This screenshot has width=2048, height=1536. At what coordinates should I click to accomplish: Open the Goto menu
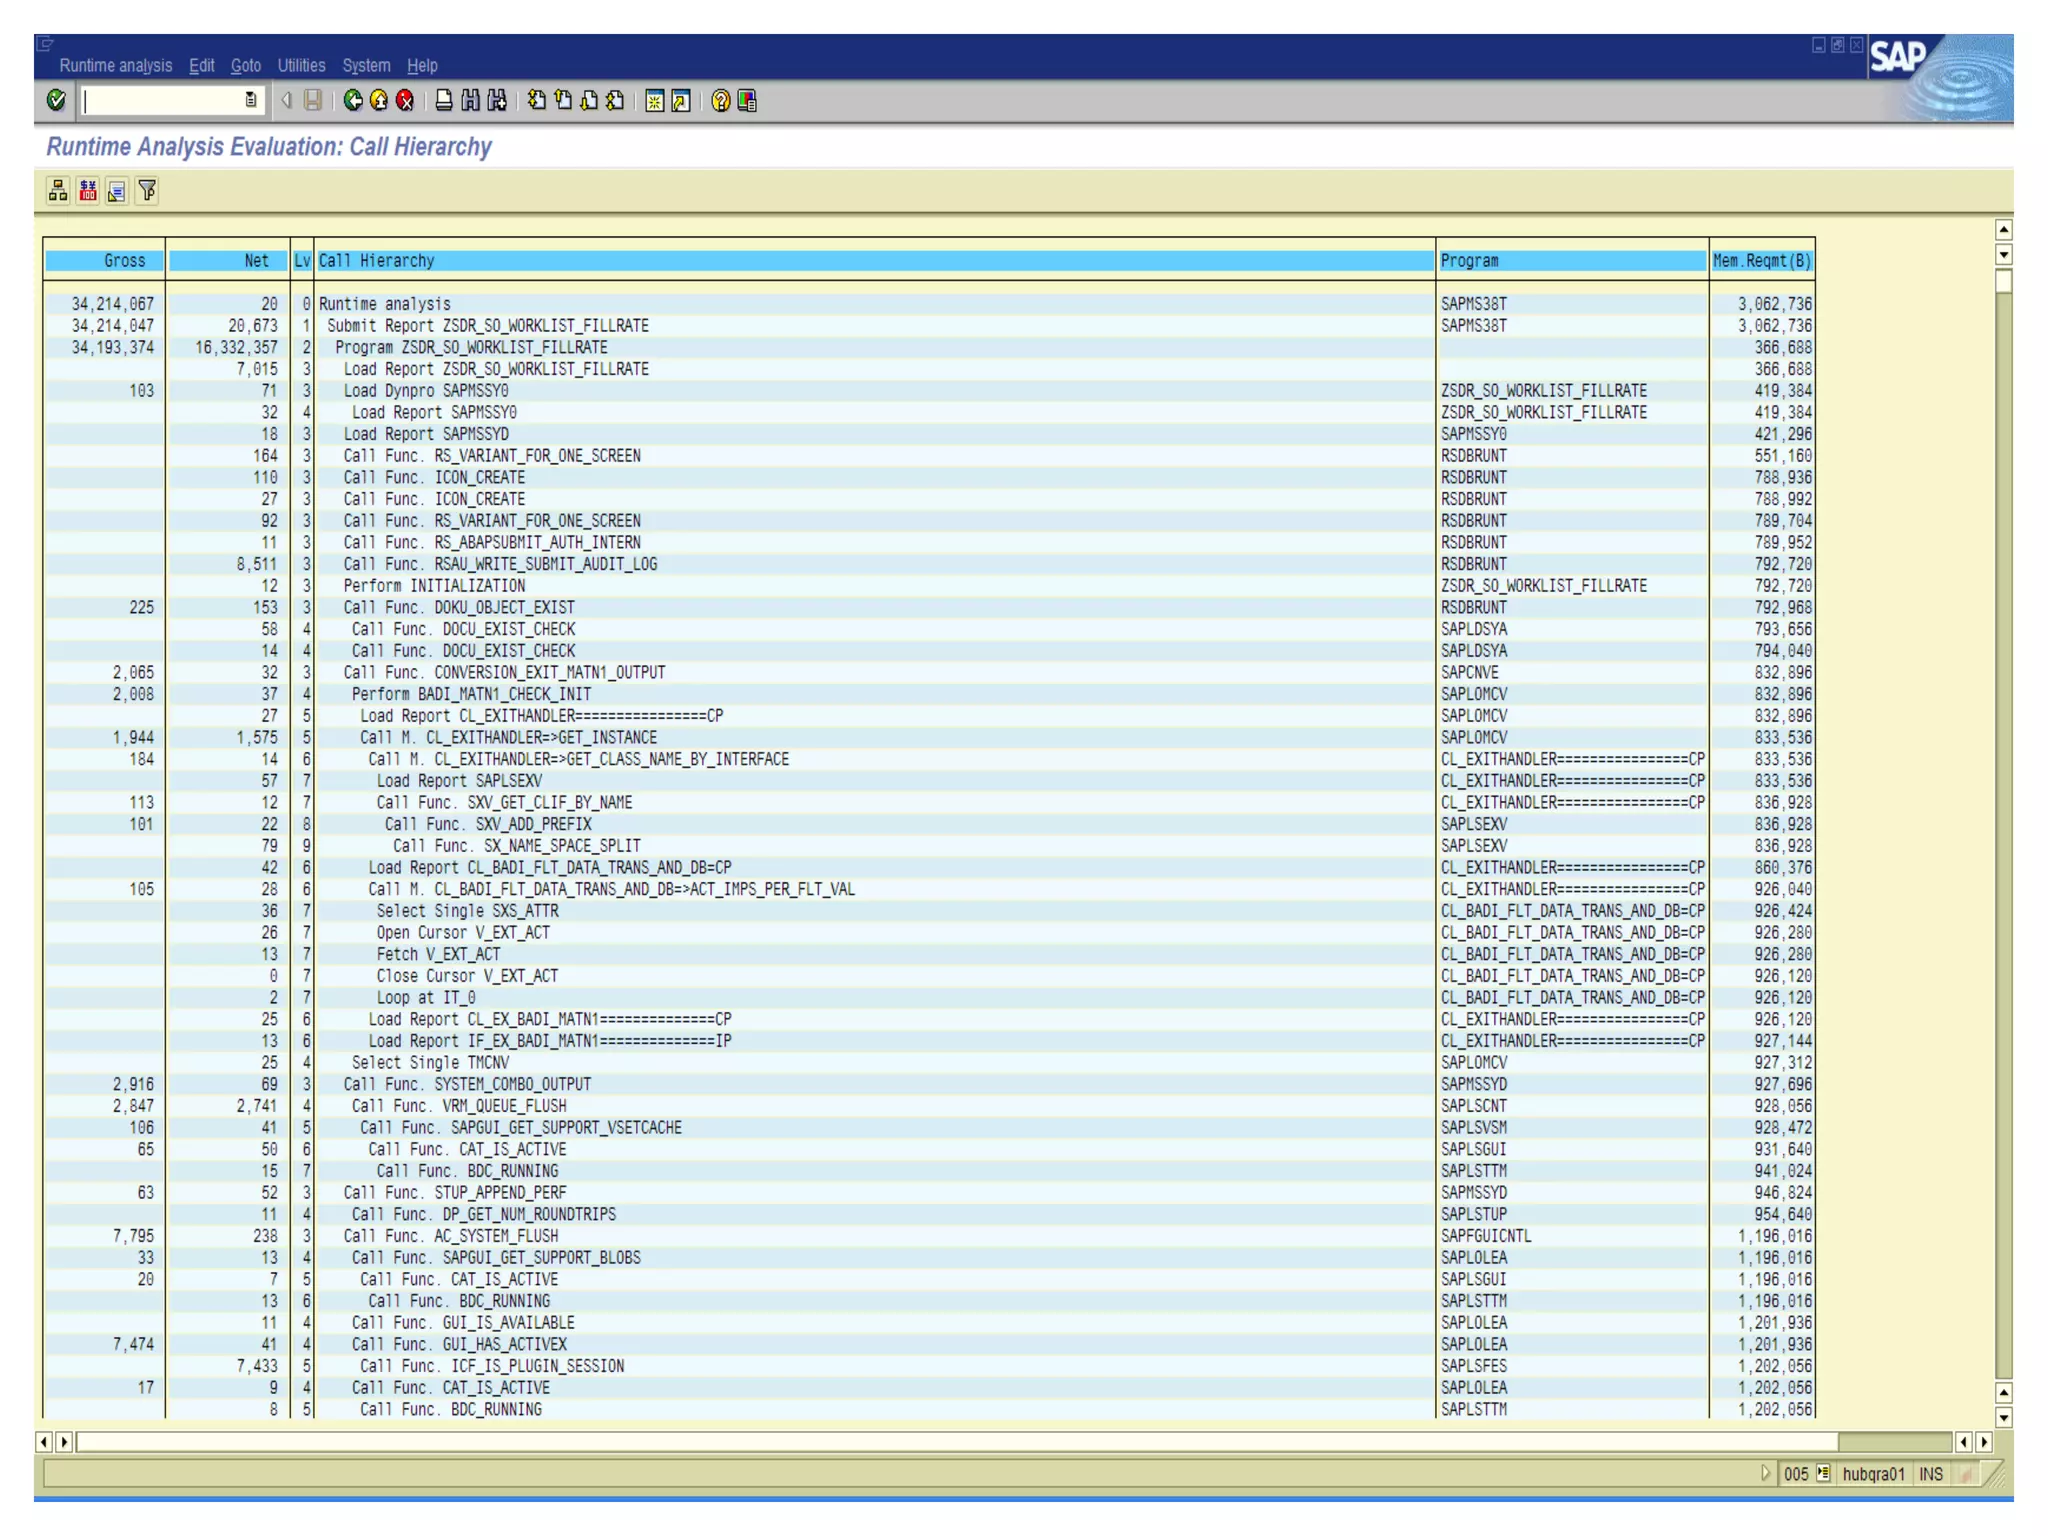(x=246, y=66)
